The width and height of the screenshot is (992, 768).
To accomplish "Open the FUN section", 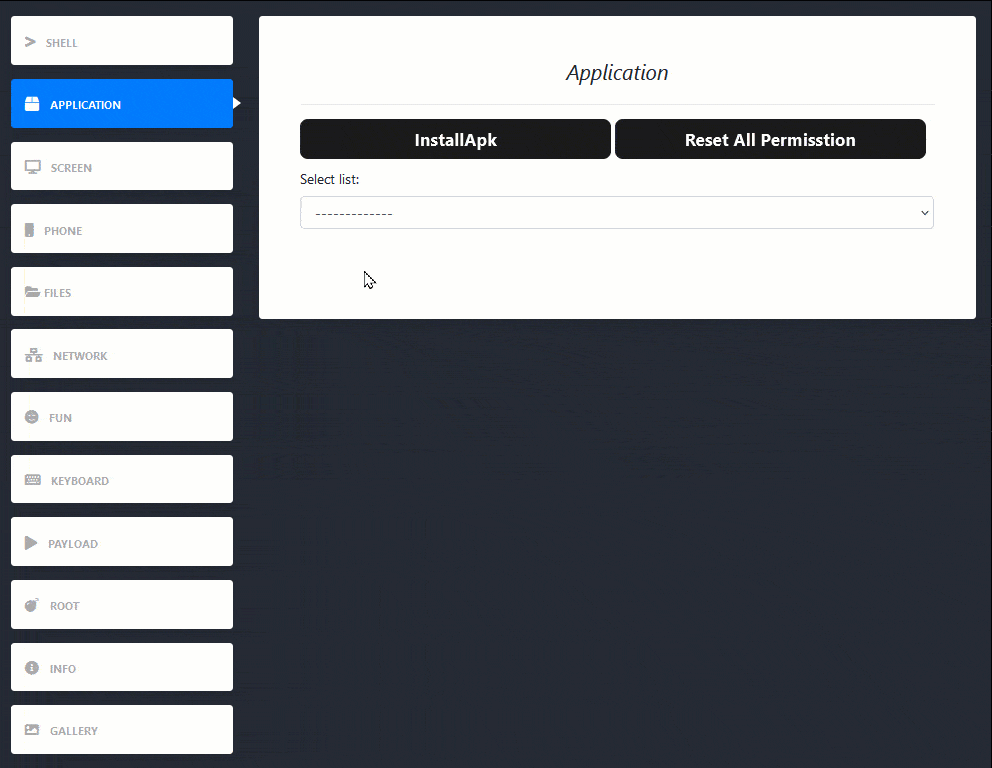I will tap(122, 416).
